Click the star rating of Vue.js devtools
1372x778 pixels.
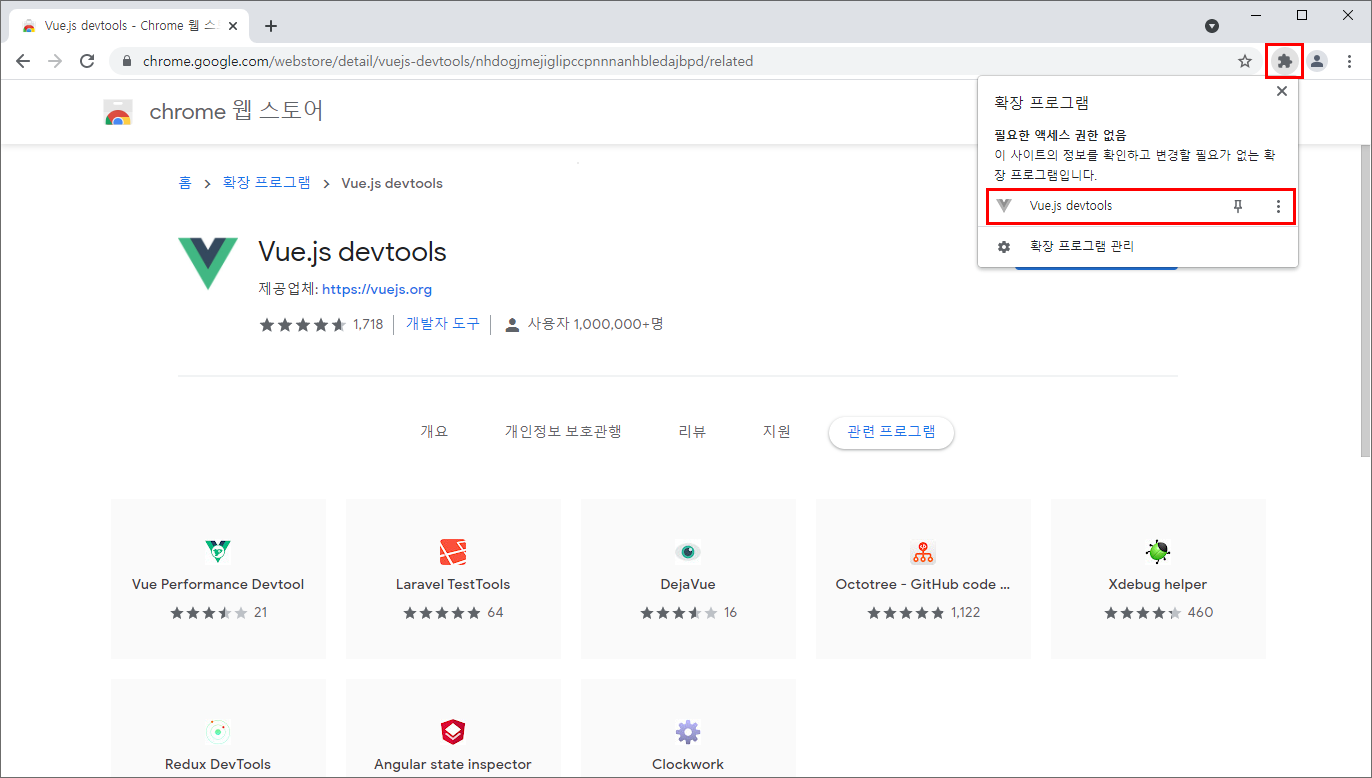(x=303, y=324)
